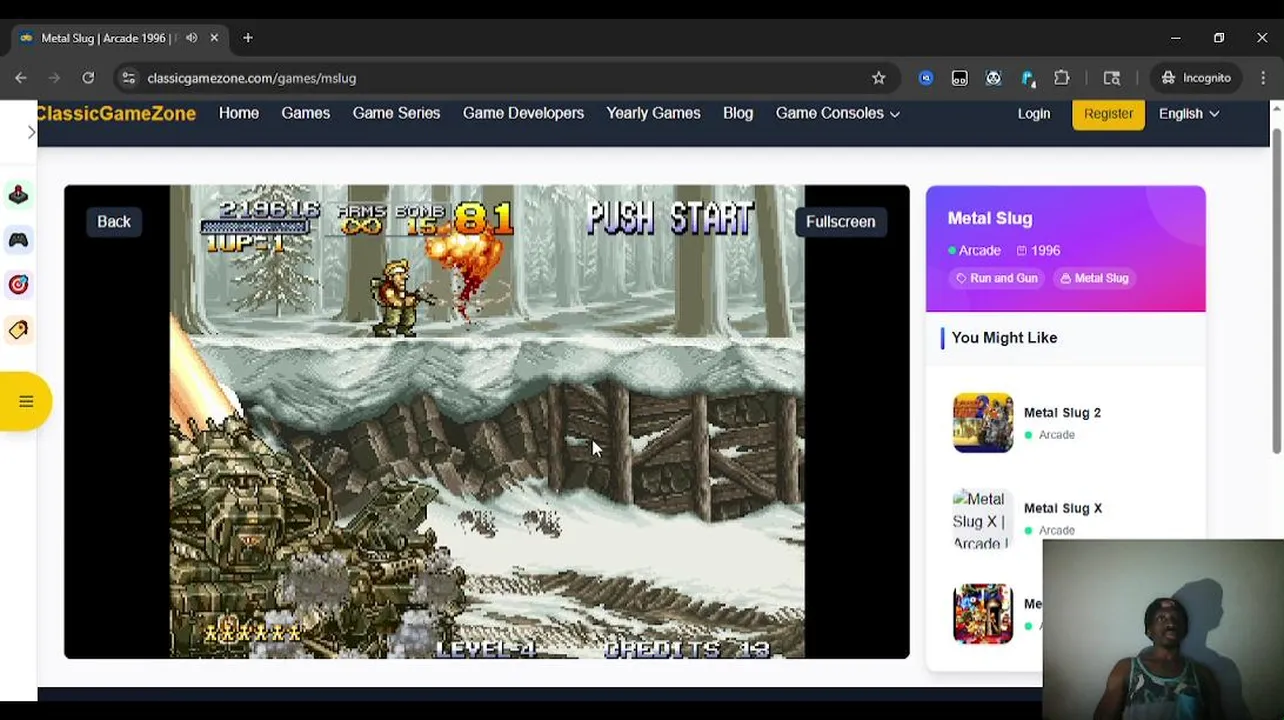Click the Incognito indicator
Screen dimensions: 1284x720
coord(1196,78)
